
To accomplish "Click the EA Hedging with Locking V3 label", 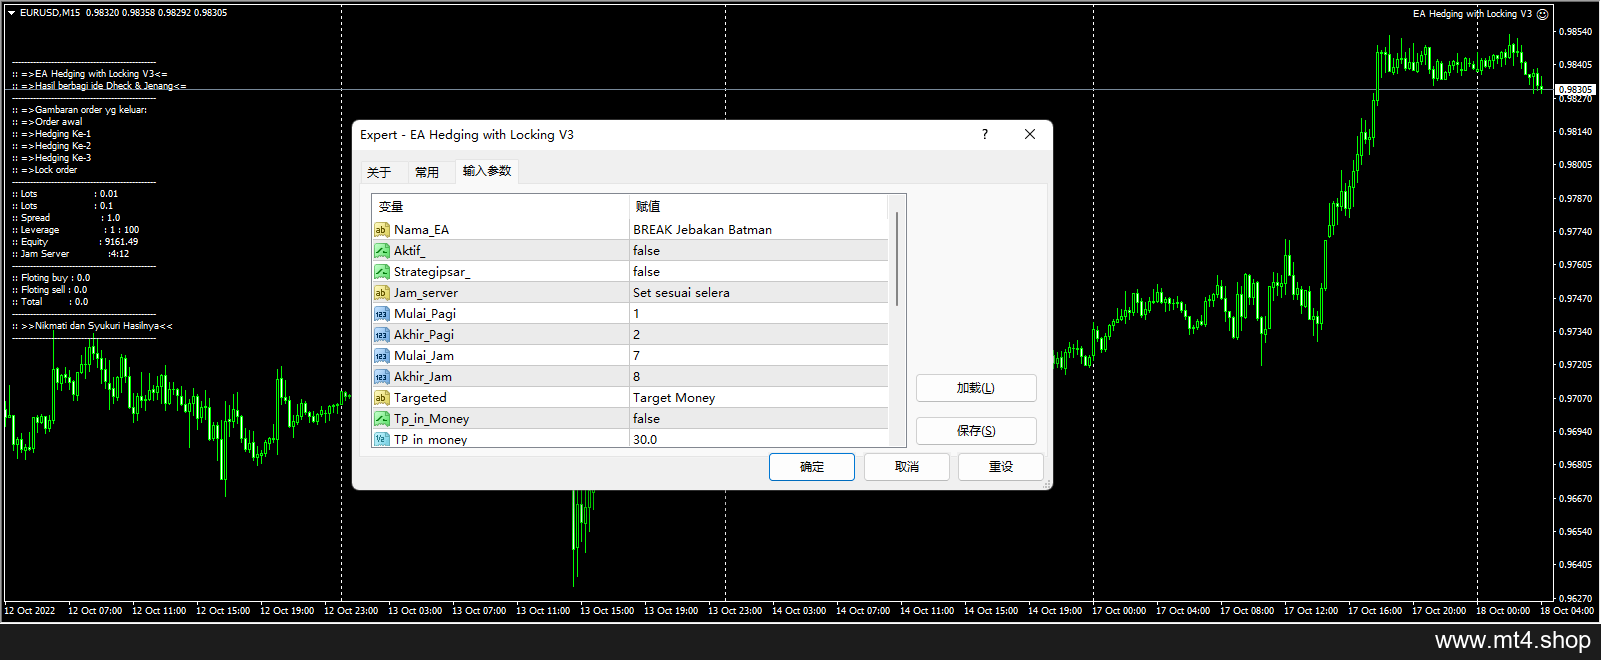I will point(1472,14).
